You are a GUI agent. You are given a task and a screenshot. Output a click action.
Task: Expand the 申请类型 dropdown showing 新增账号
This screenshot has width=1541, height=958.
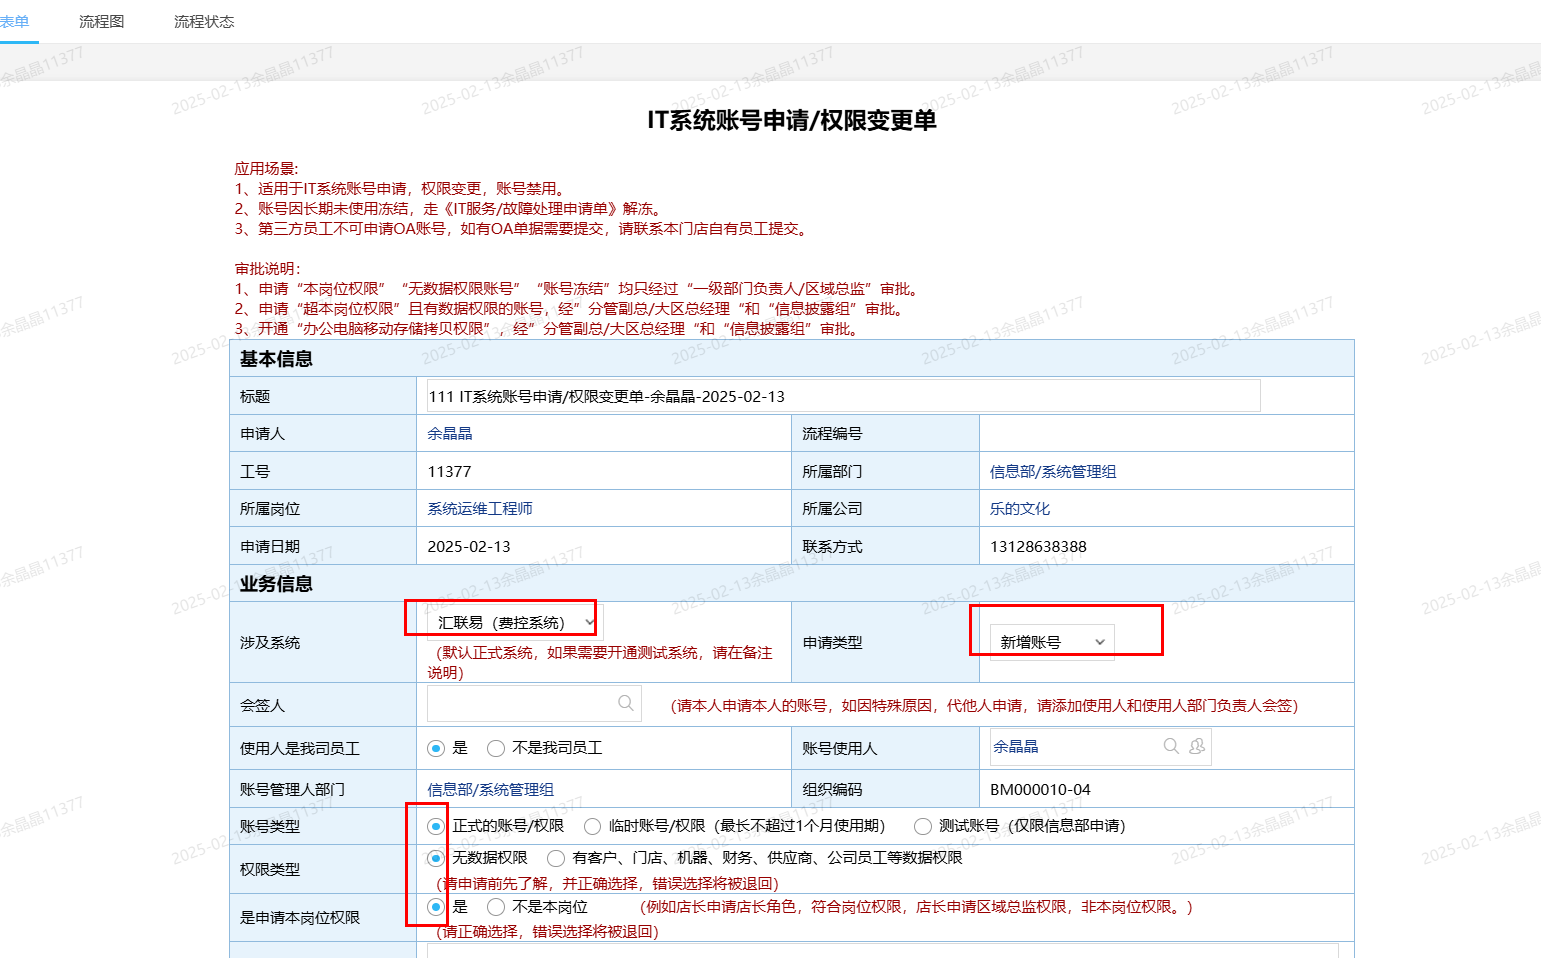tap(1051, 642)
